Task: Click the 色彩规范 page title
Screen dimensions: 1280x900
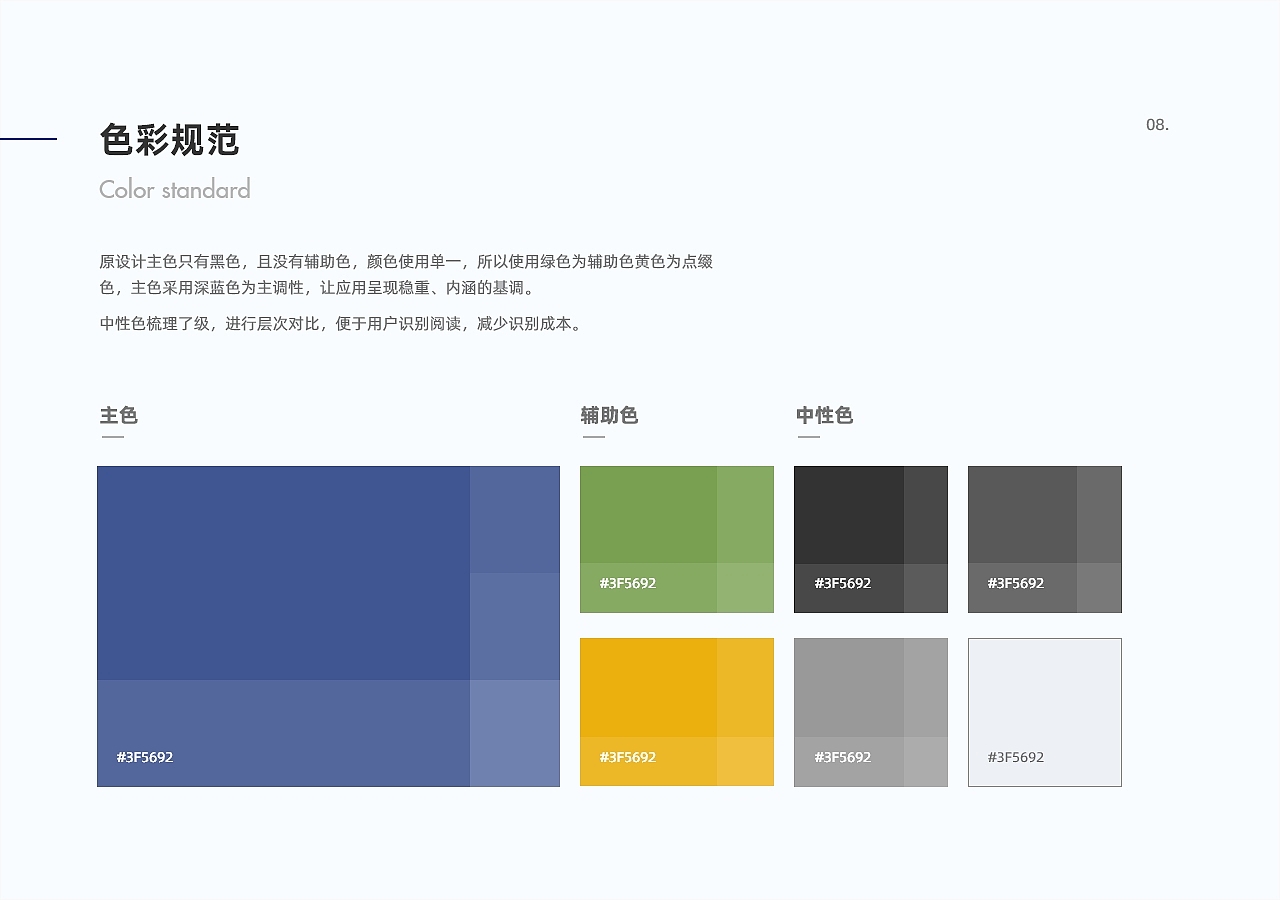Action: [x=170, y=142]
